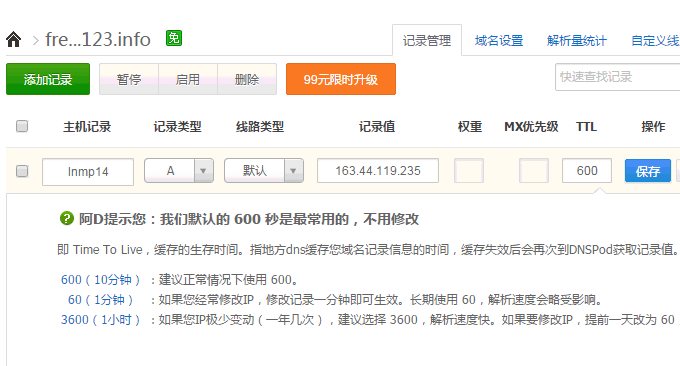
Task: Click the 删除 button
Action: [247, 79]
